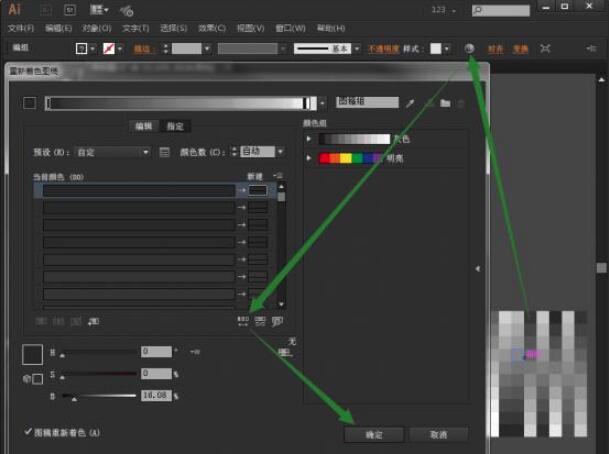Viewport: 609px width, 454px height.
Task: Click the 颜色数 stepper arrows
Action: [x=234, y=152]
